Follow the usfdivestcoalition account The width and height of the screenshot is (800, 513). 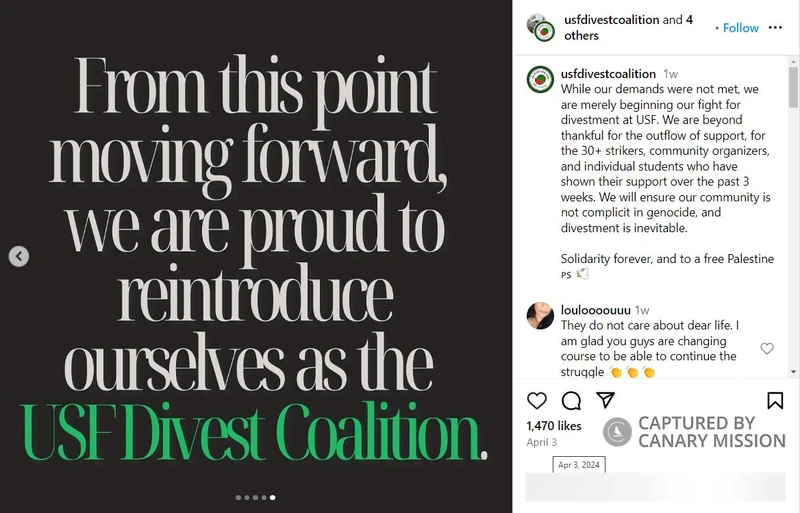pyautogui.click(x=741, y=28)
